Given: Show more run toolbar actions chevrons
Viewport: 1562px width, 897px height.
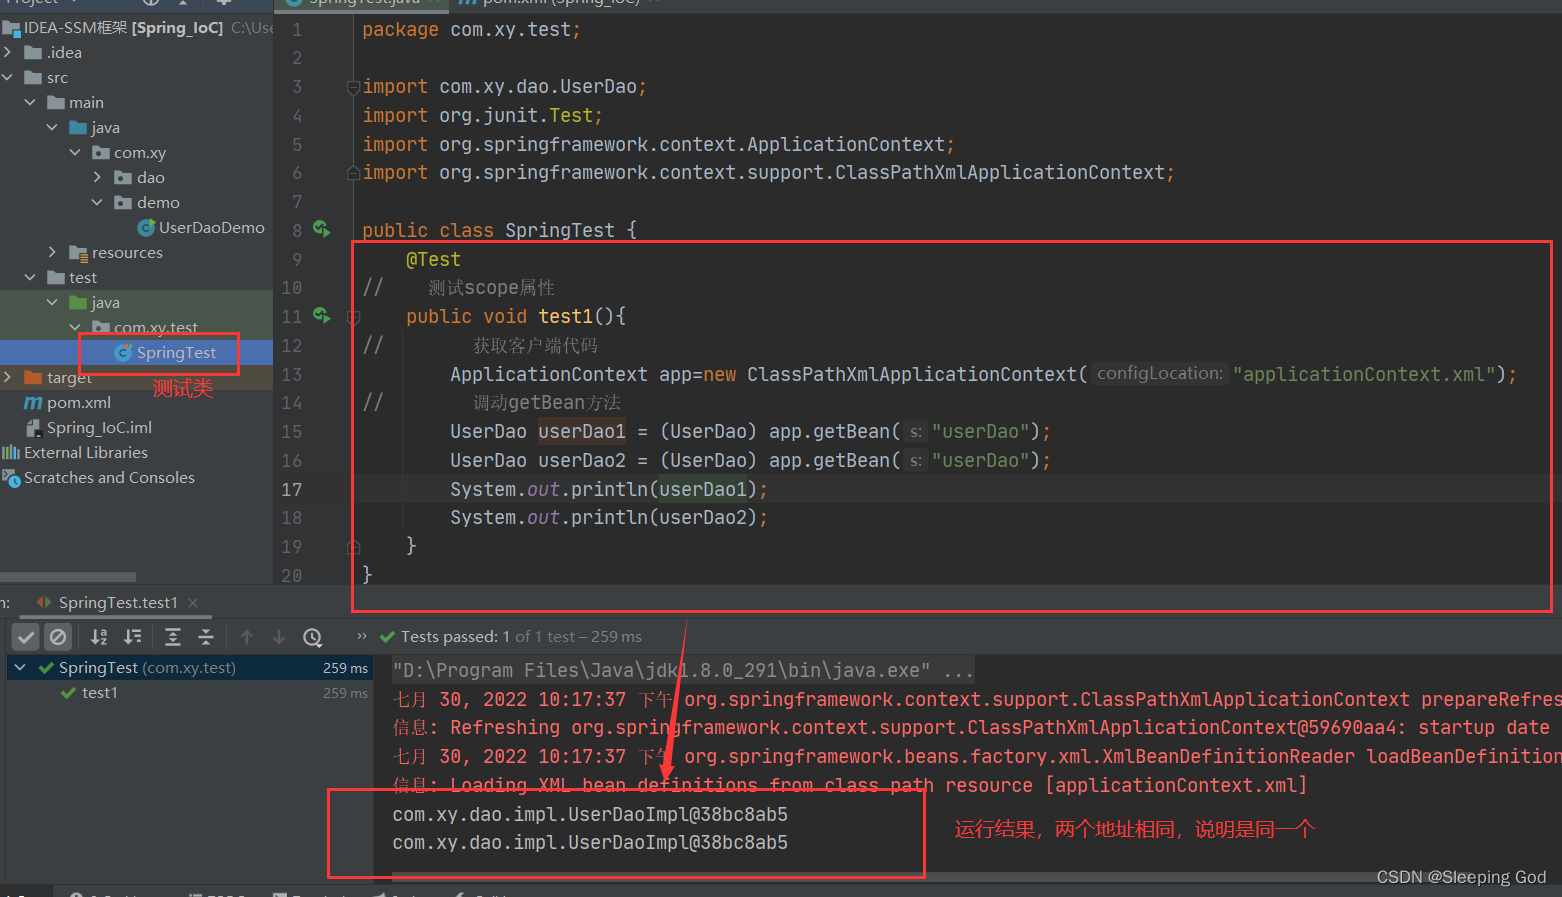Looking at the screenshot, I should coord(362,636).
